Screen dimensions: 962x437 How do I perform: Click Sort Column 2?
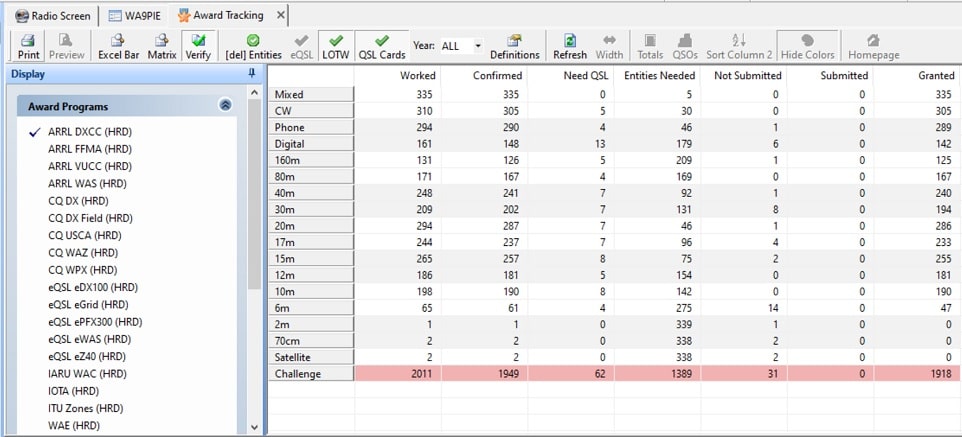point(739,47)
